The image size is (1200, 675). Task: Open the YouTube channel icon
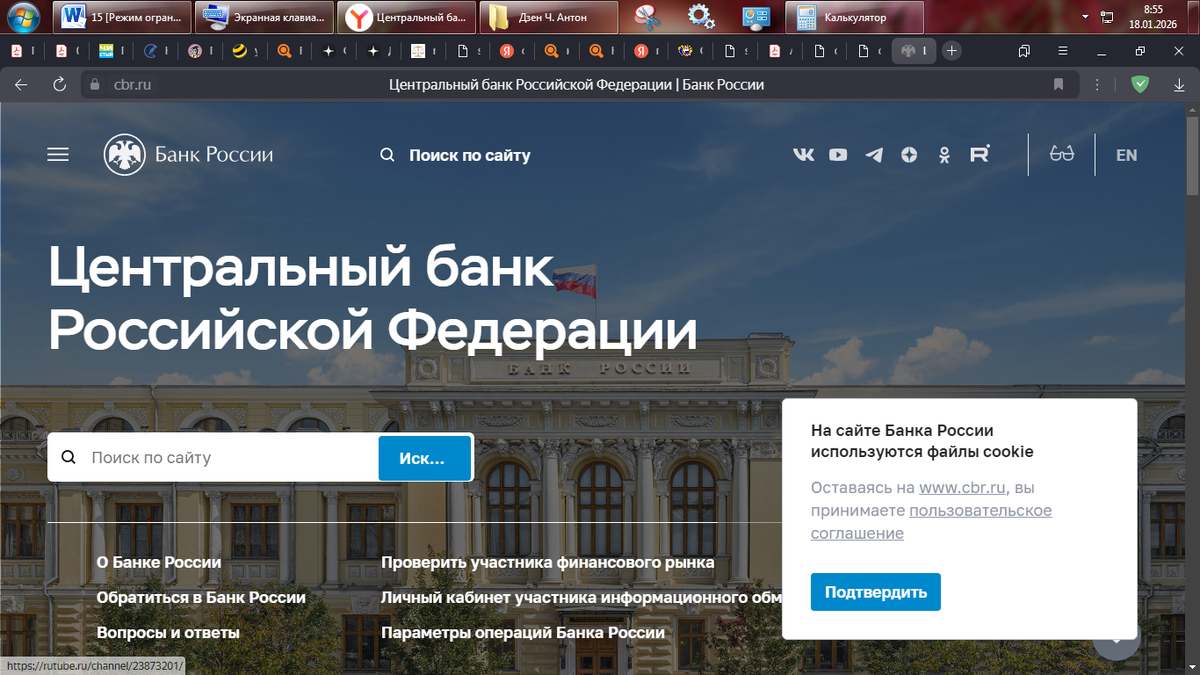(838, 155)
